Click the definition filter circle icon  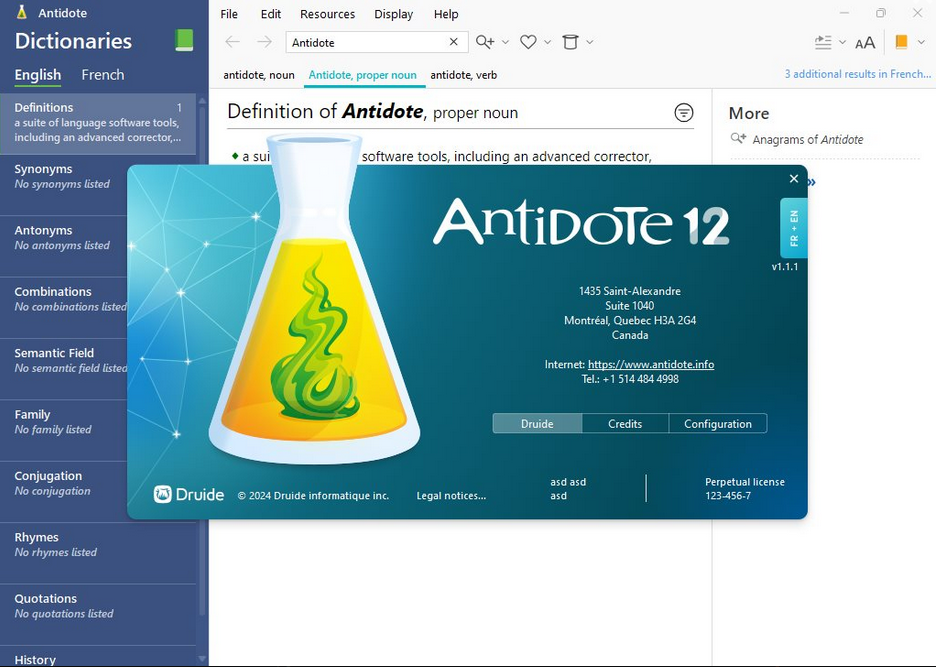click(x=683, y=112)
